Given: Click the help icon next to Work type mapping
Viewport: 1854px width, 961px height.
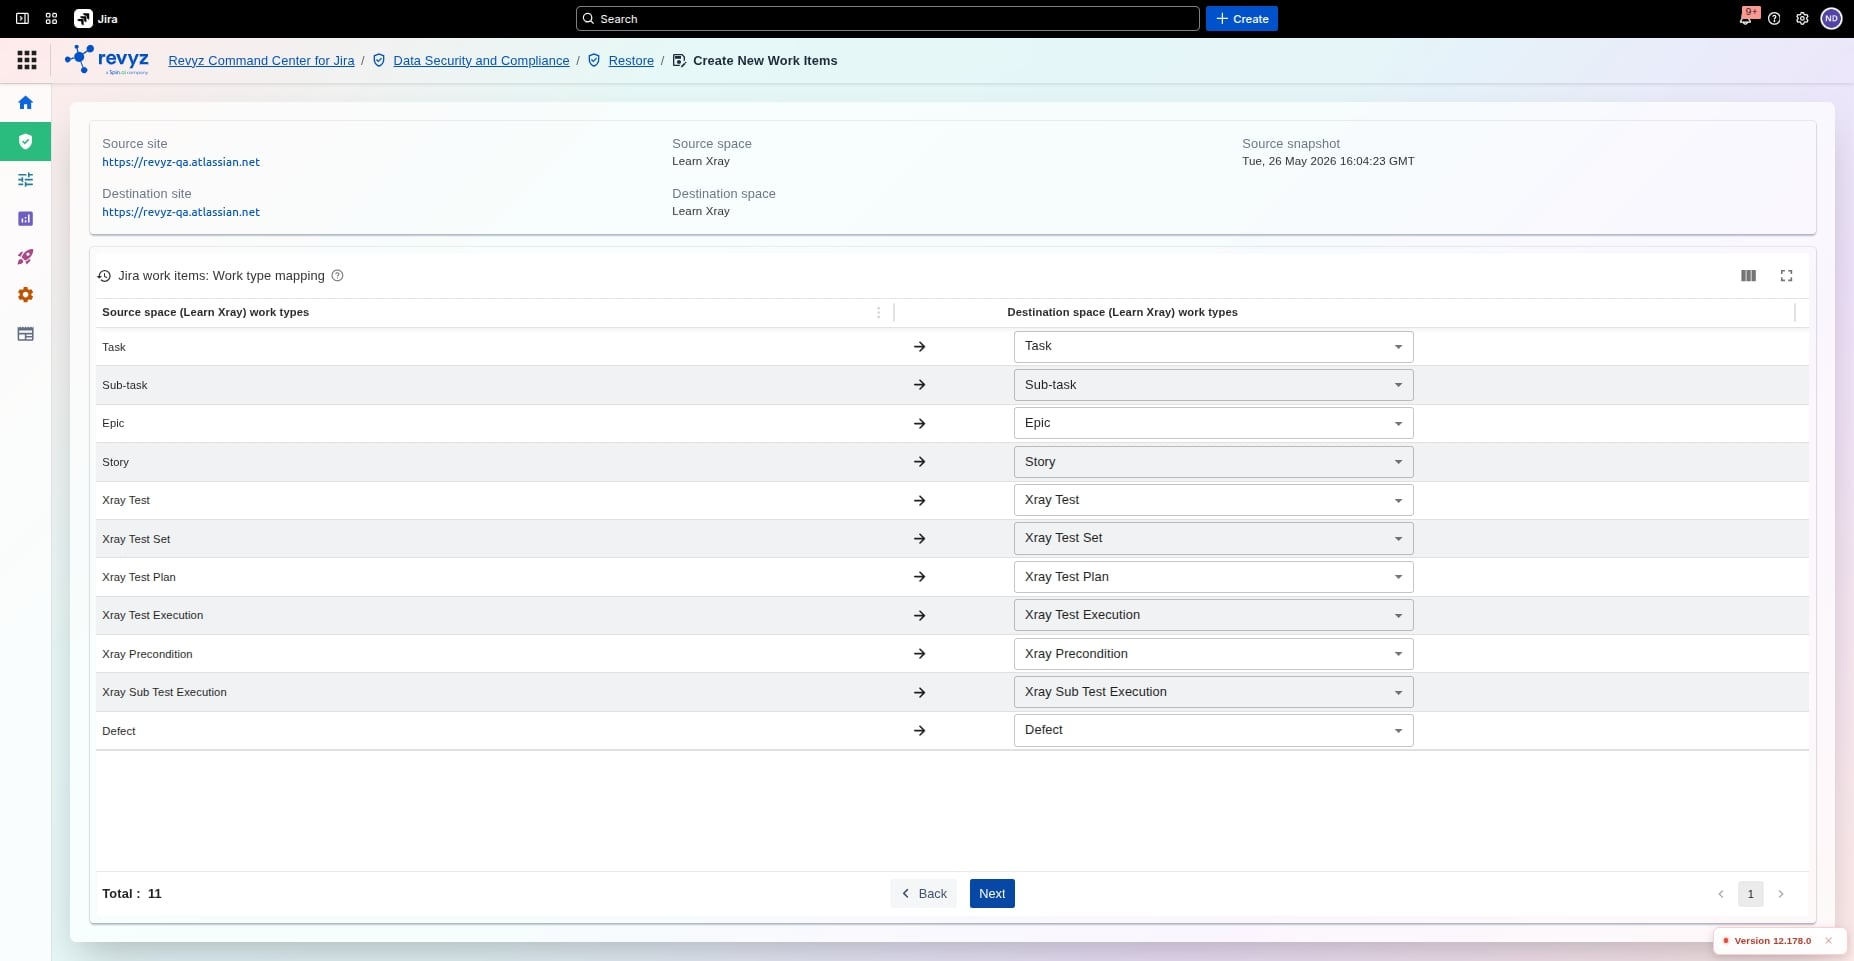Looking at the screenshot, I should coord(338,276).
